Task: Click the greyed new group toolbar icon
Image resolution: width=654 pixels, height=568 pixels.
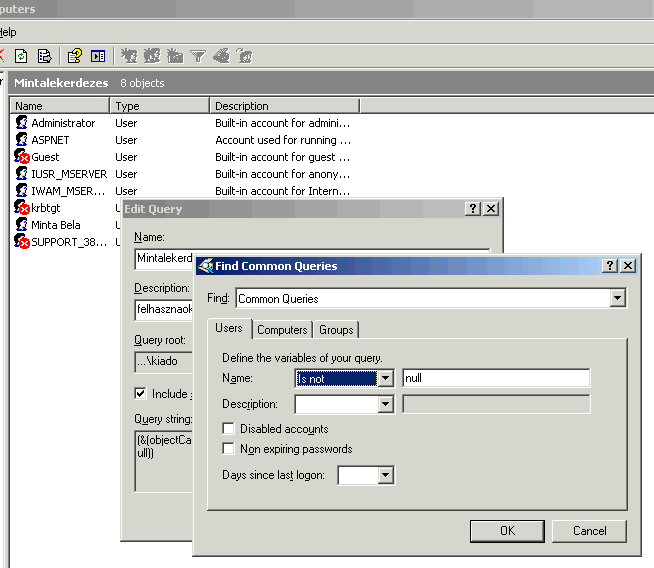Action: pos(152,56)
